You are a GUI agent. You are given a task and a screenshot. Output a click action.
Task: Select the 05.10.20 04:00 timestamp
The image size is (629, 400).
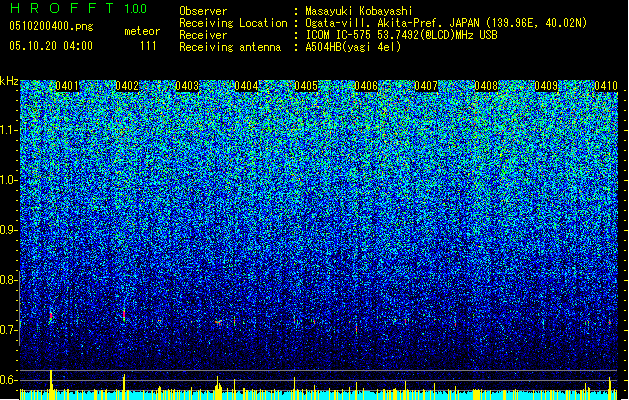tap(50, 45)
